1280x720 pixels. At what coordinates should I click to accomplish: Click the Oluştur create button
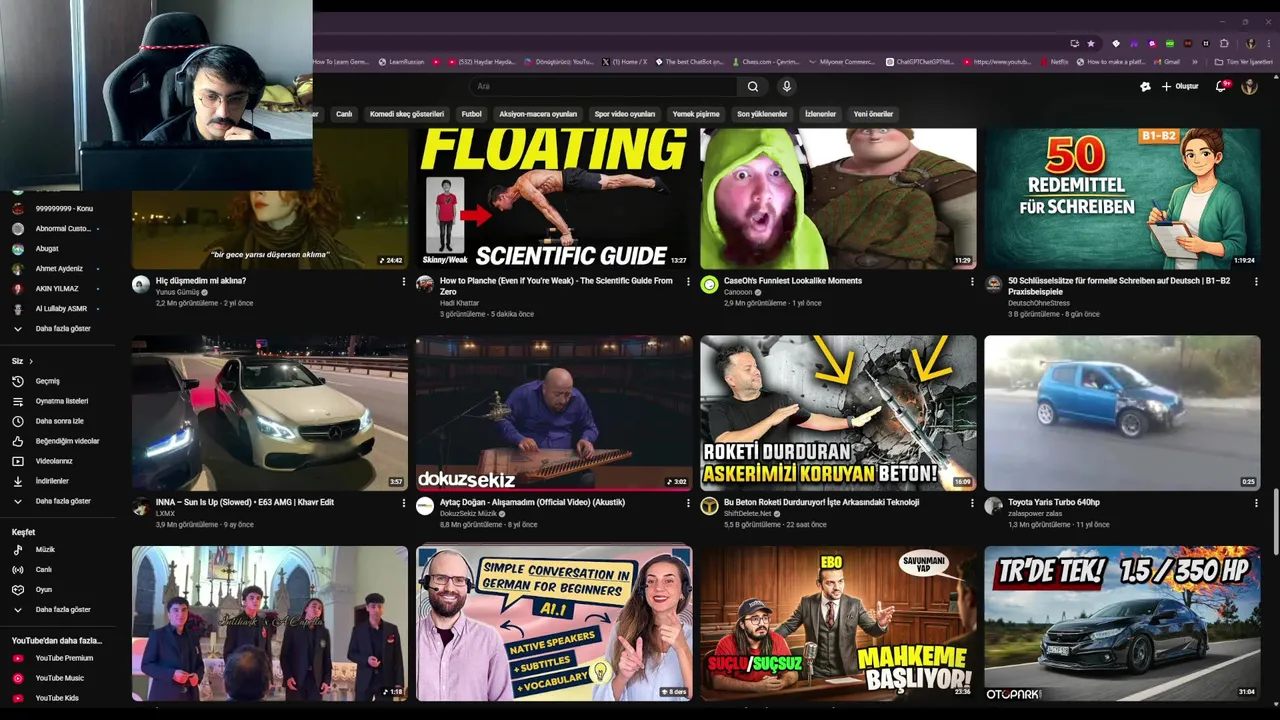[x=1180, y=86]
